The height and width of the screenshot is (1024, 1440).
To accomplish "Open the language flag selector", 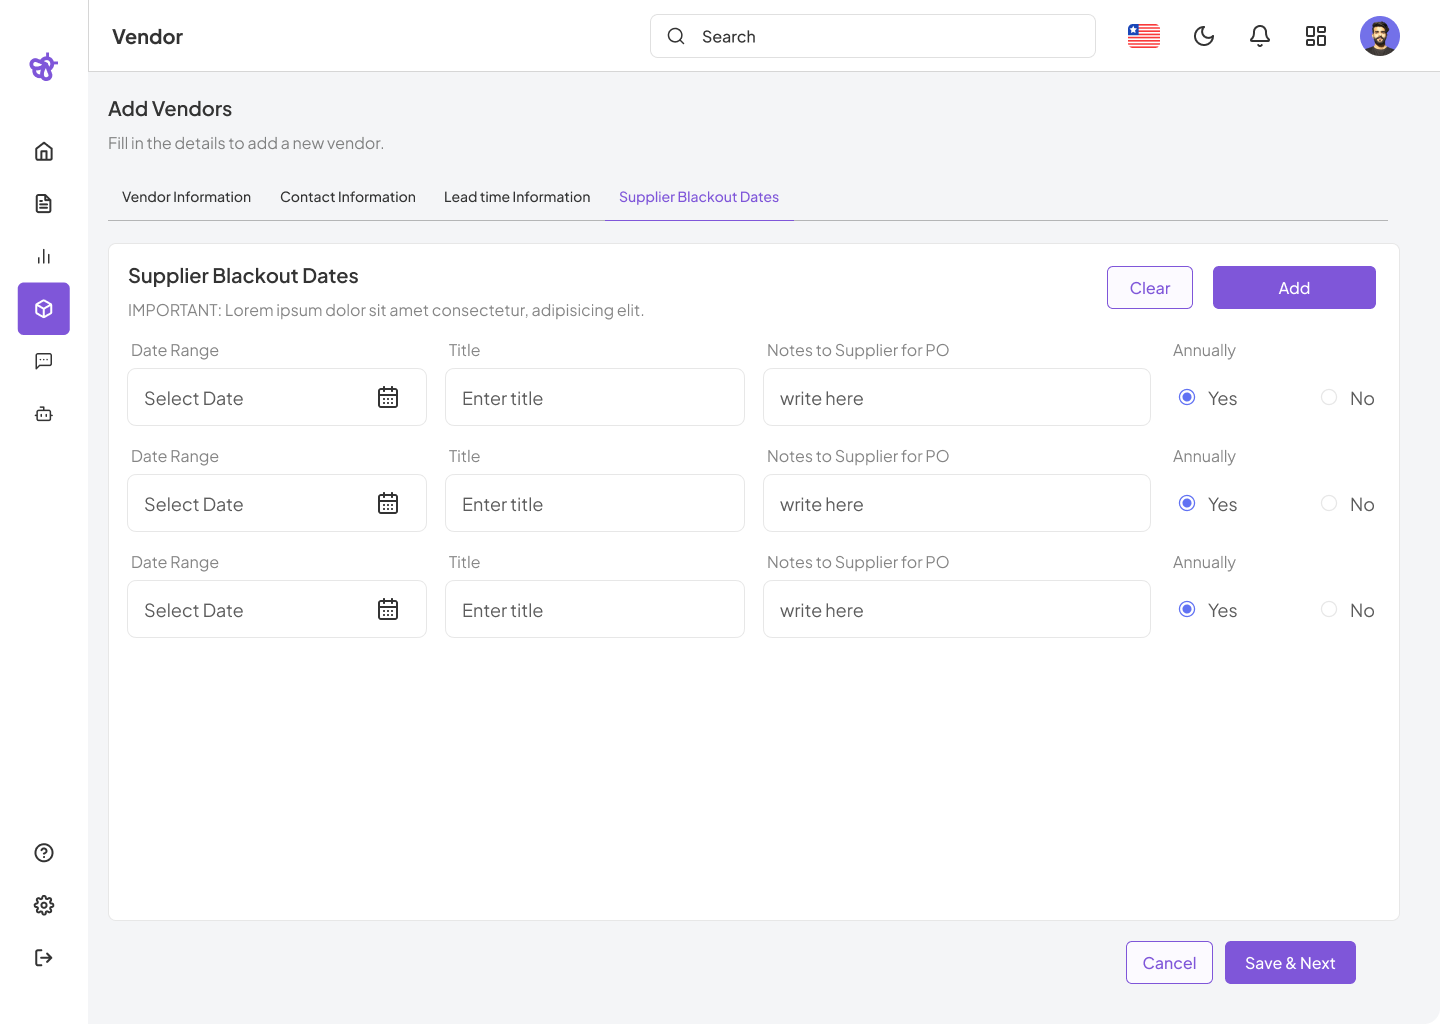I will pyautogui.click(x=1144, y=37).
